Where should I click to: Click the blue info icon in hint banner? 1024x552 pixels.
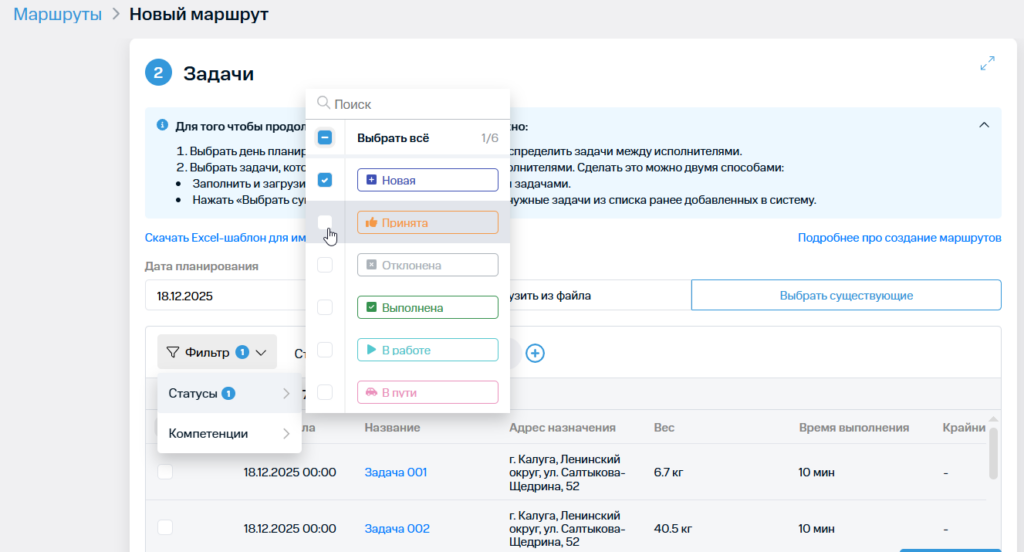162,126
